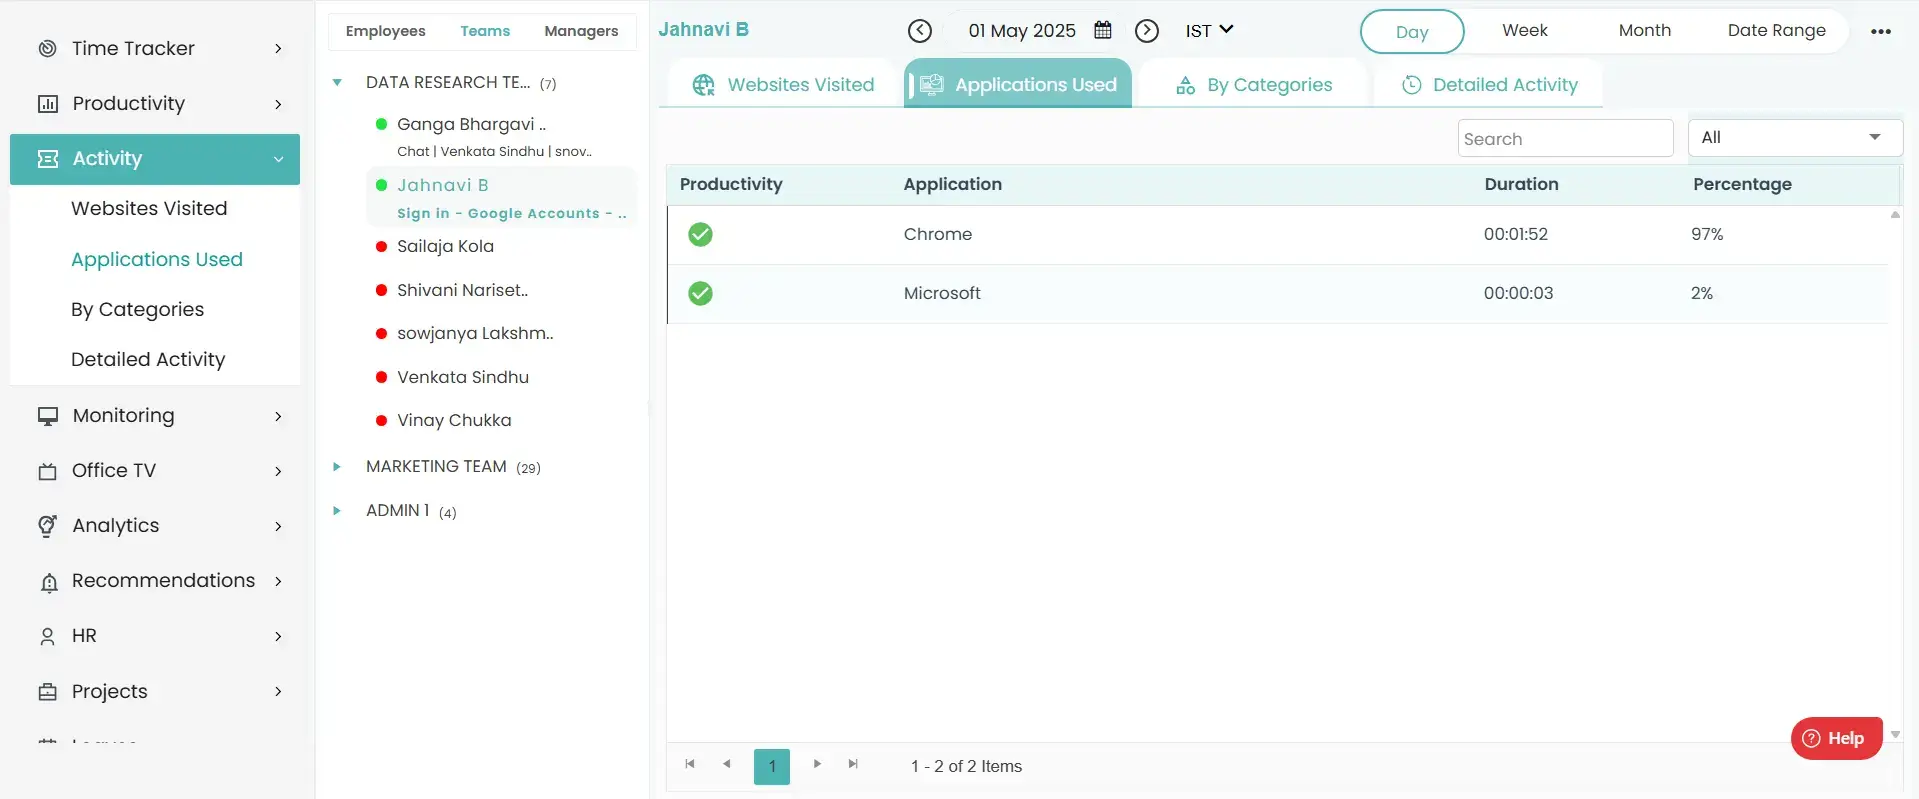Select the Date Range view

[1777, 31]
